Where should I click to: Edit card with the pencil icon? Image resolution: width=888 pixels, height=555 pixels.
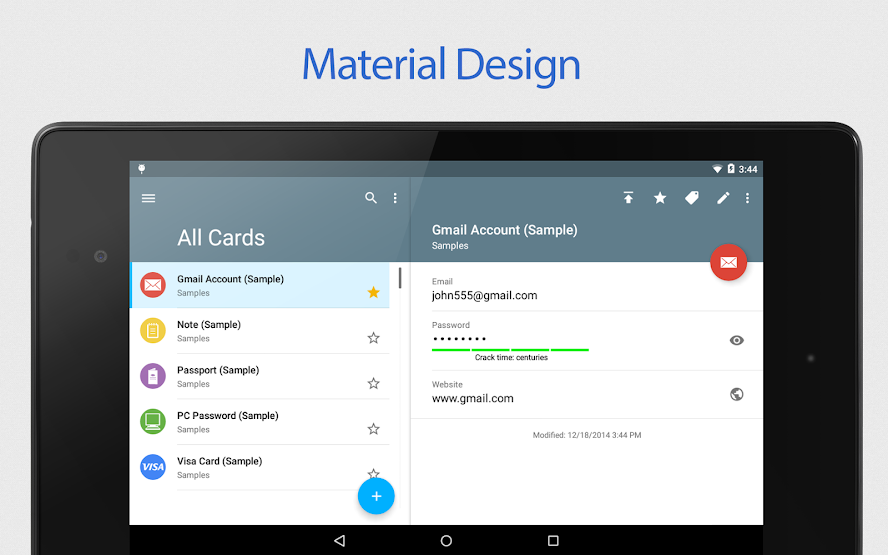pos(723,198)
